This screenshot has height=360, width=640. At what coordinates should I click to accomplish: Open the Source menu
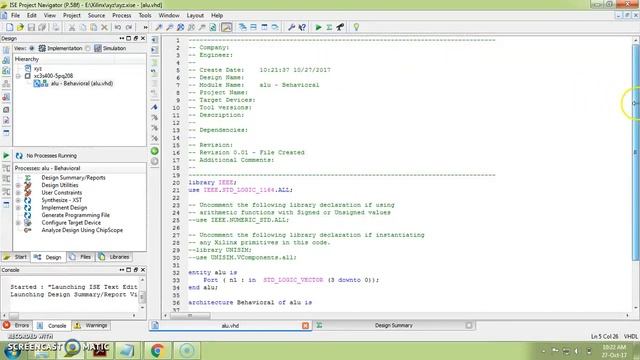[x=96, y=16]
